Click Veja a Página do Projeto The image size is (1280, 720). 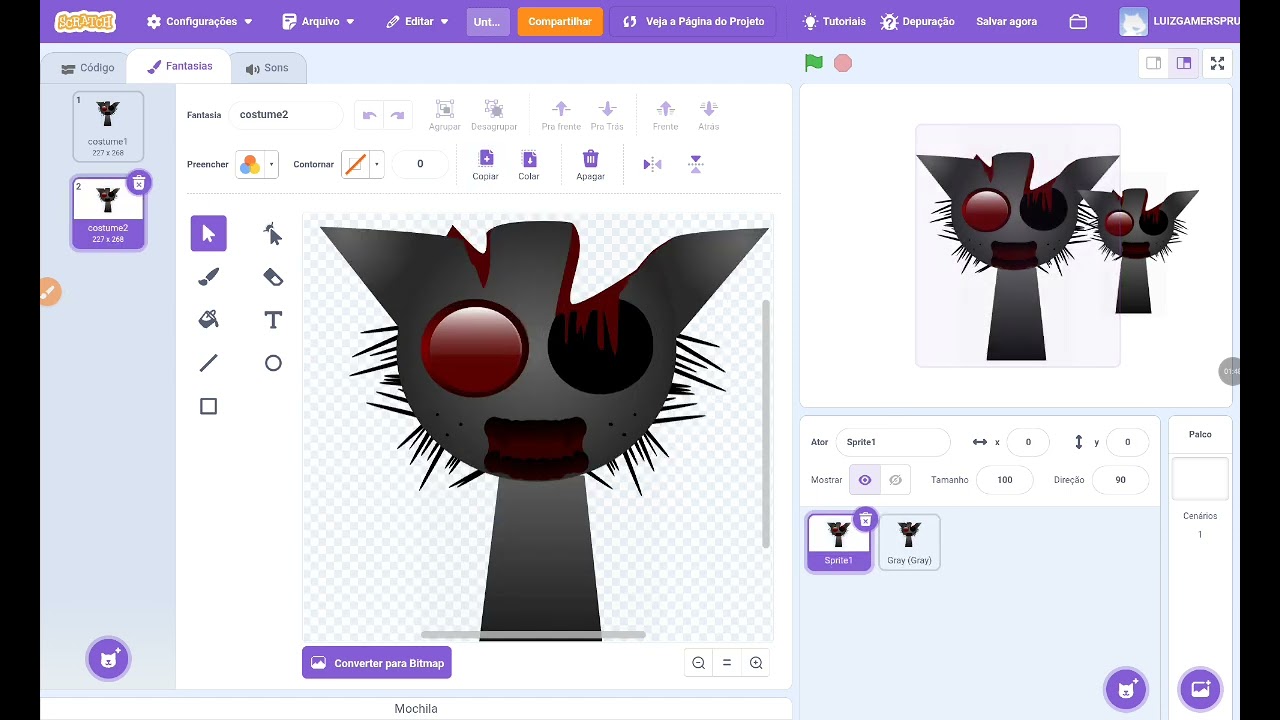point(693,21)
